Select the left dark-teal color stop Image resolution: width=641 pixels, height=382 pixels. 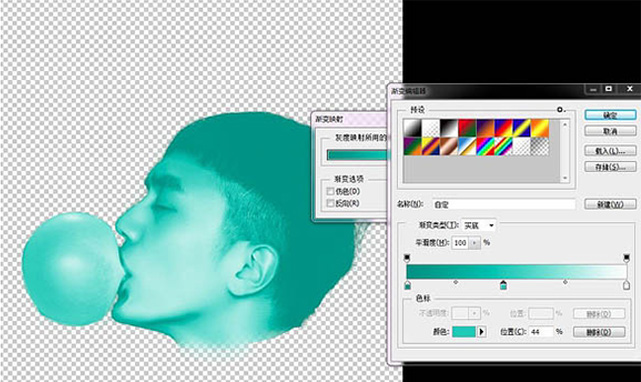click(408, 285)
